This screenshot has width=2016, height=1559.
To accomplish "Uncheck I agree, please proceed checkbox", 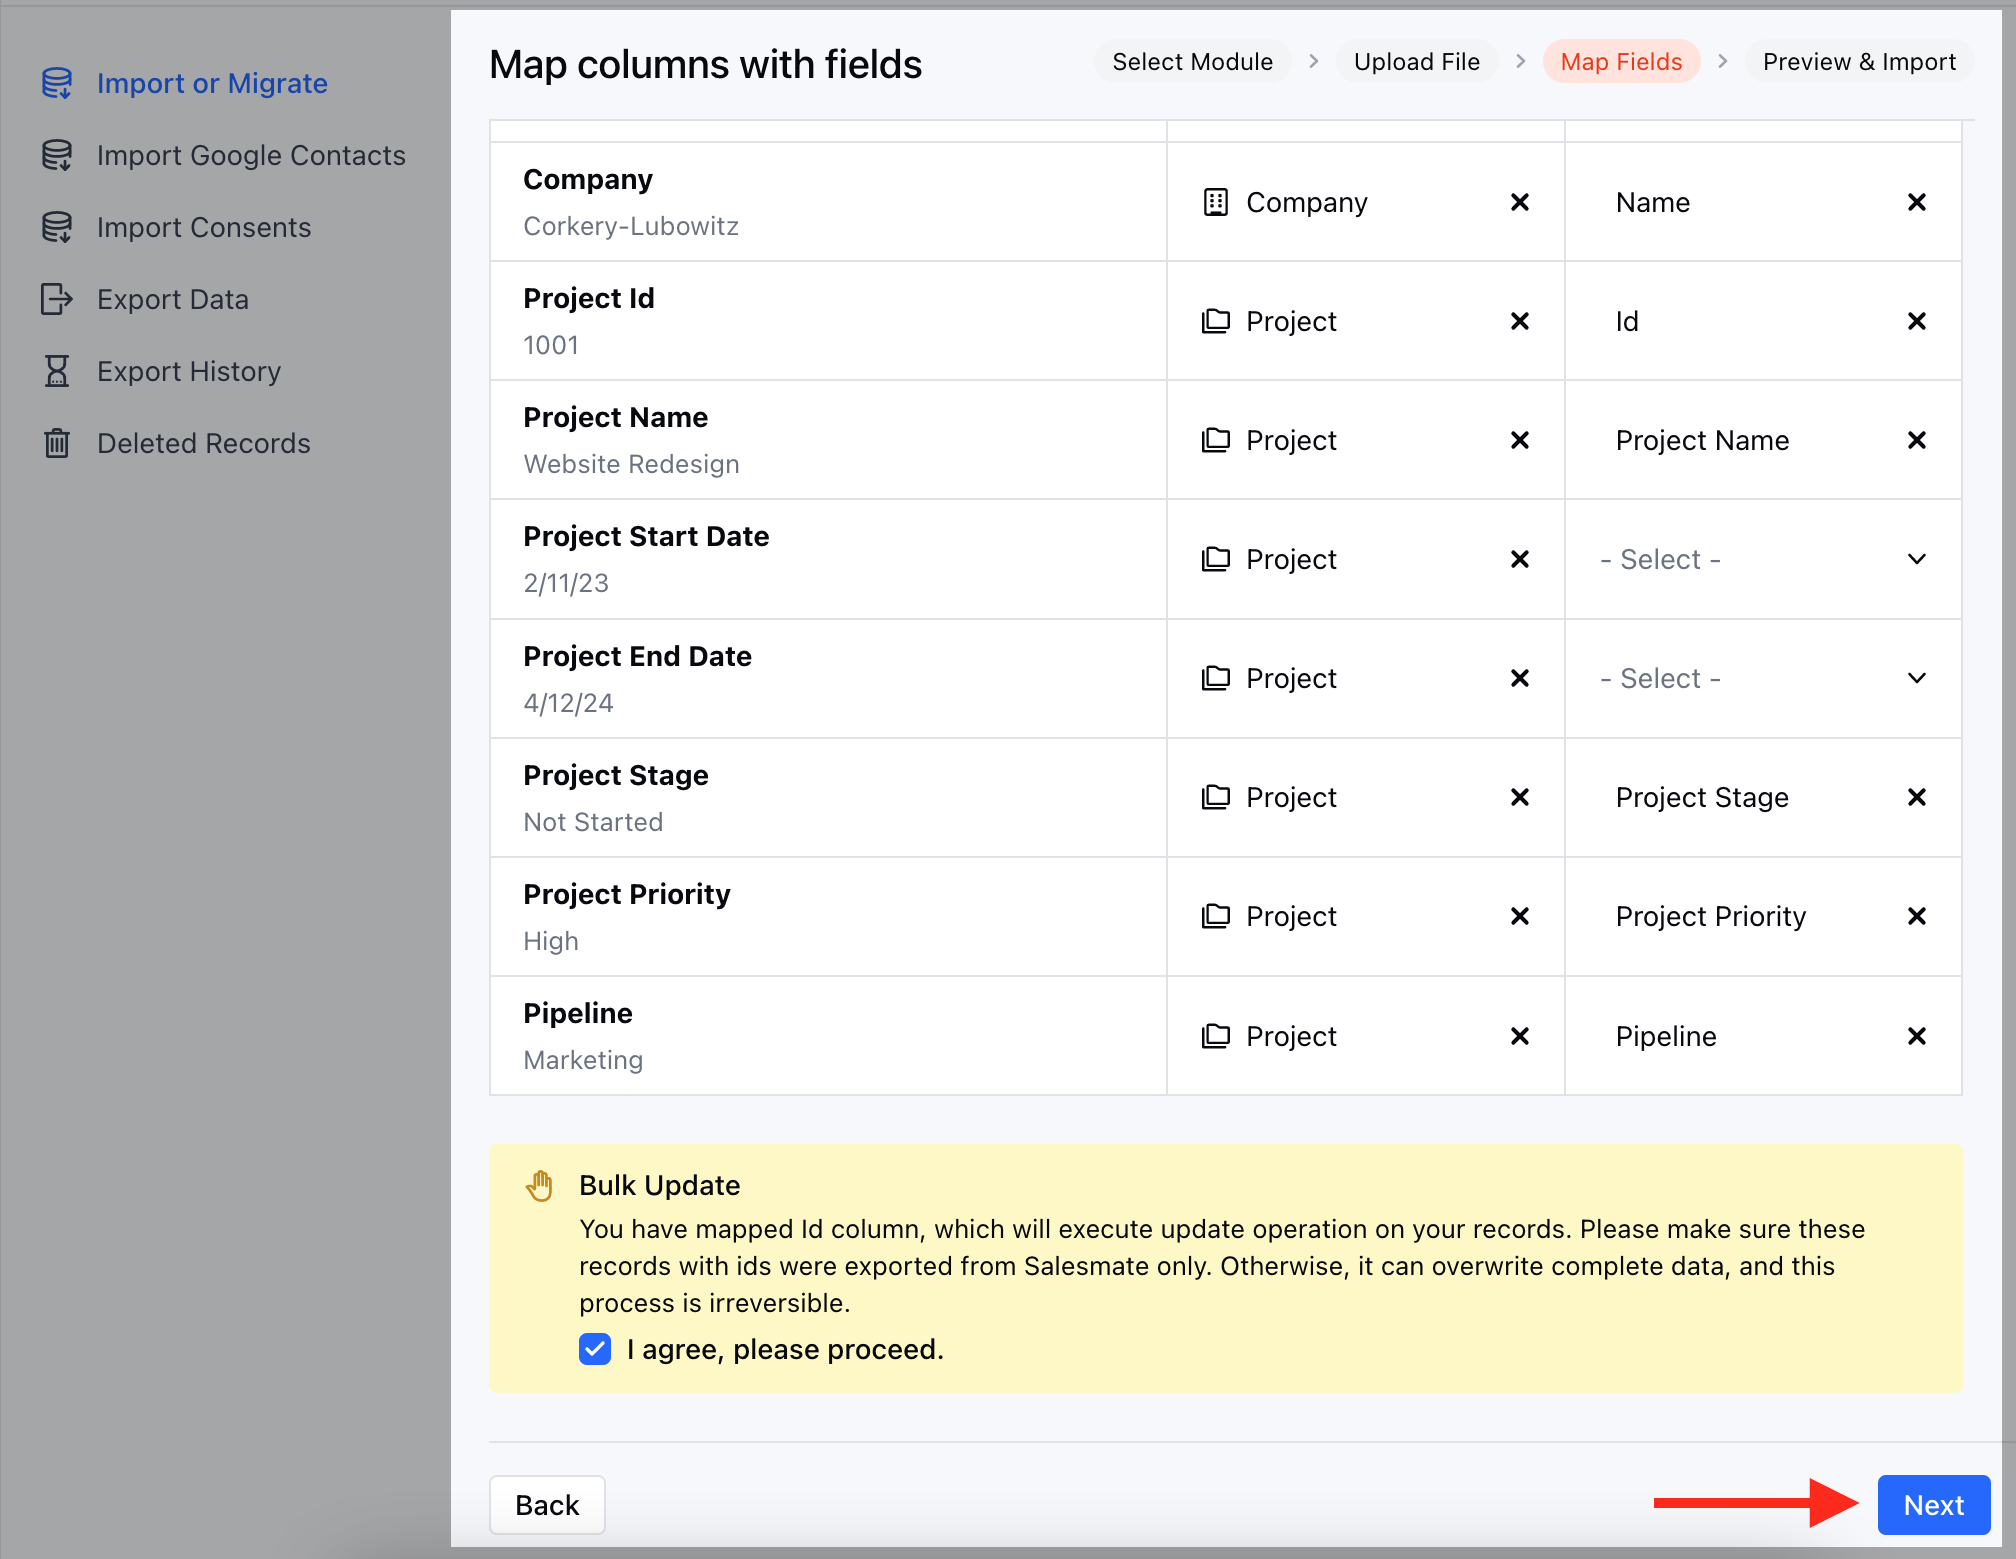I will tap(595, 1350).
